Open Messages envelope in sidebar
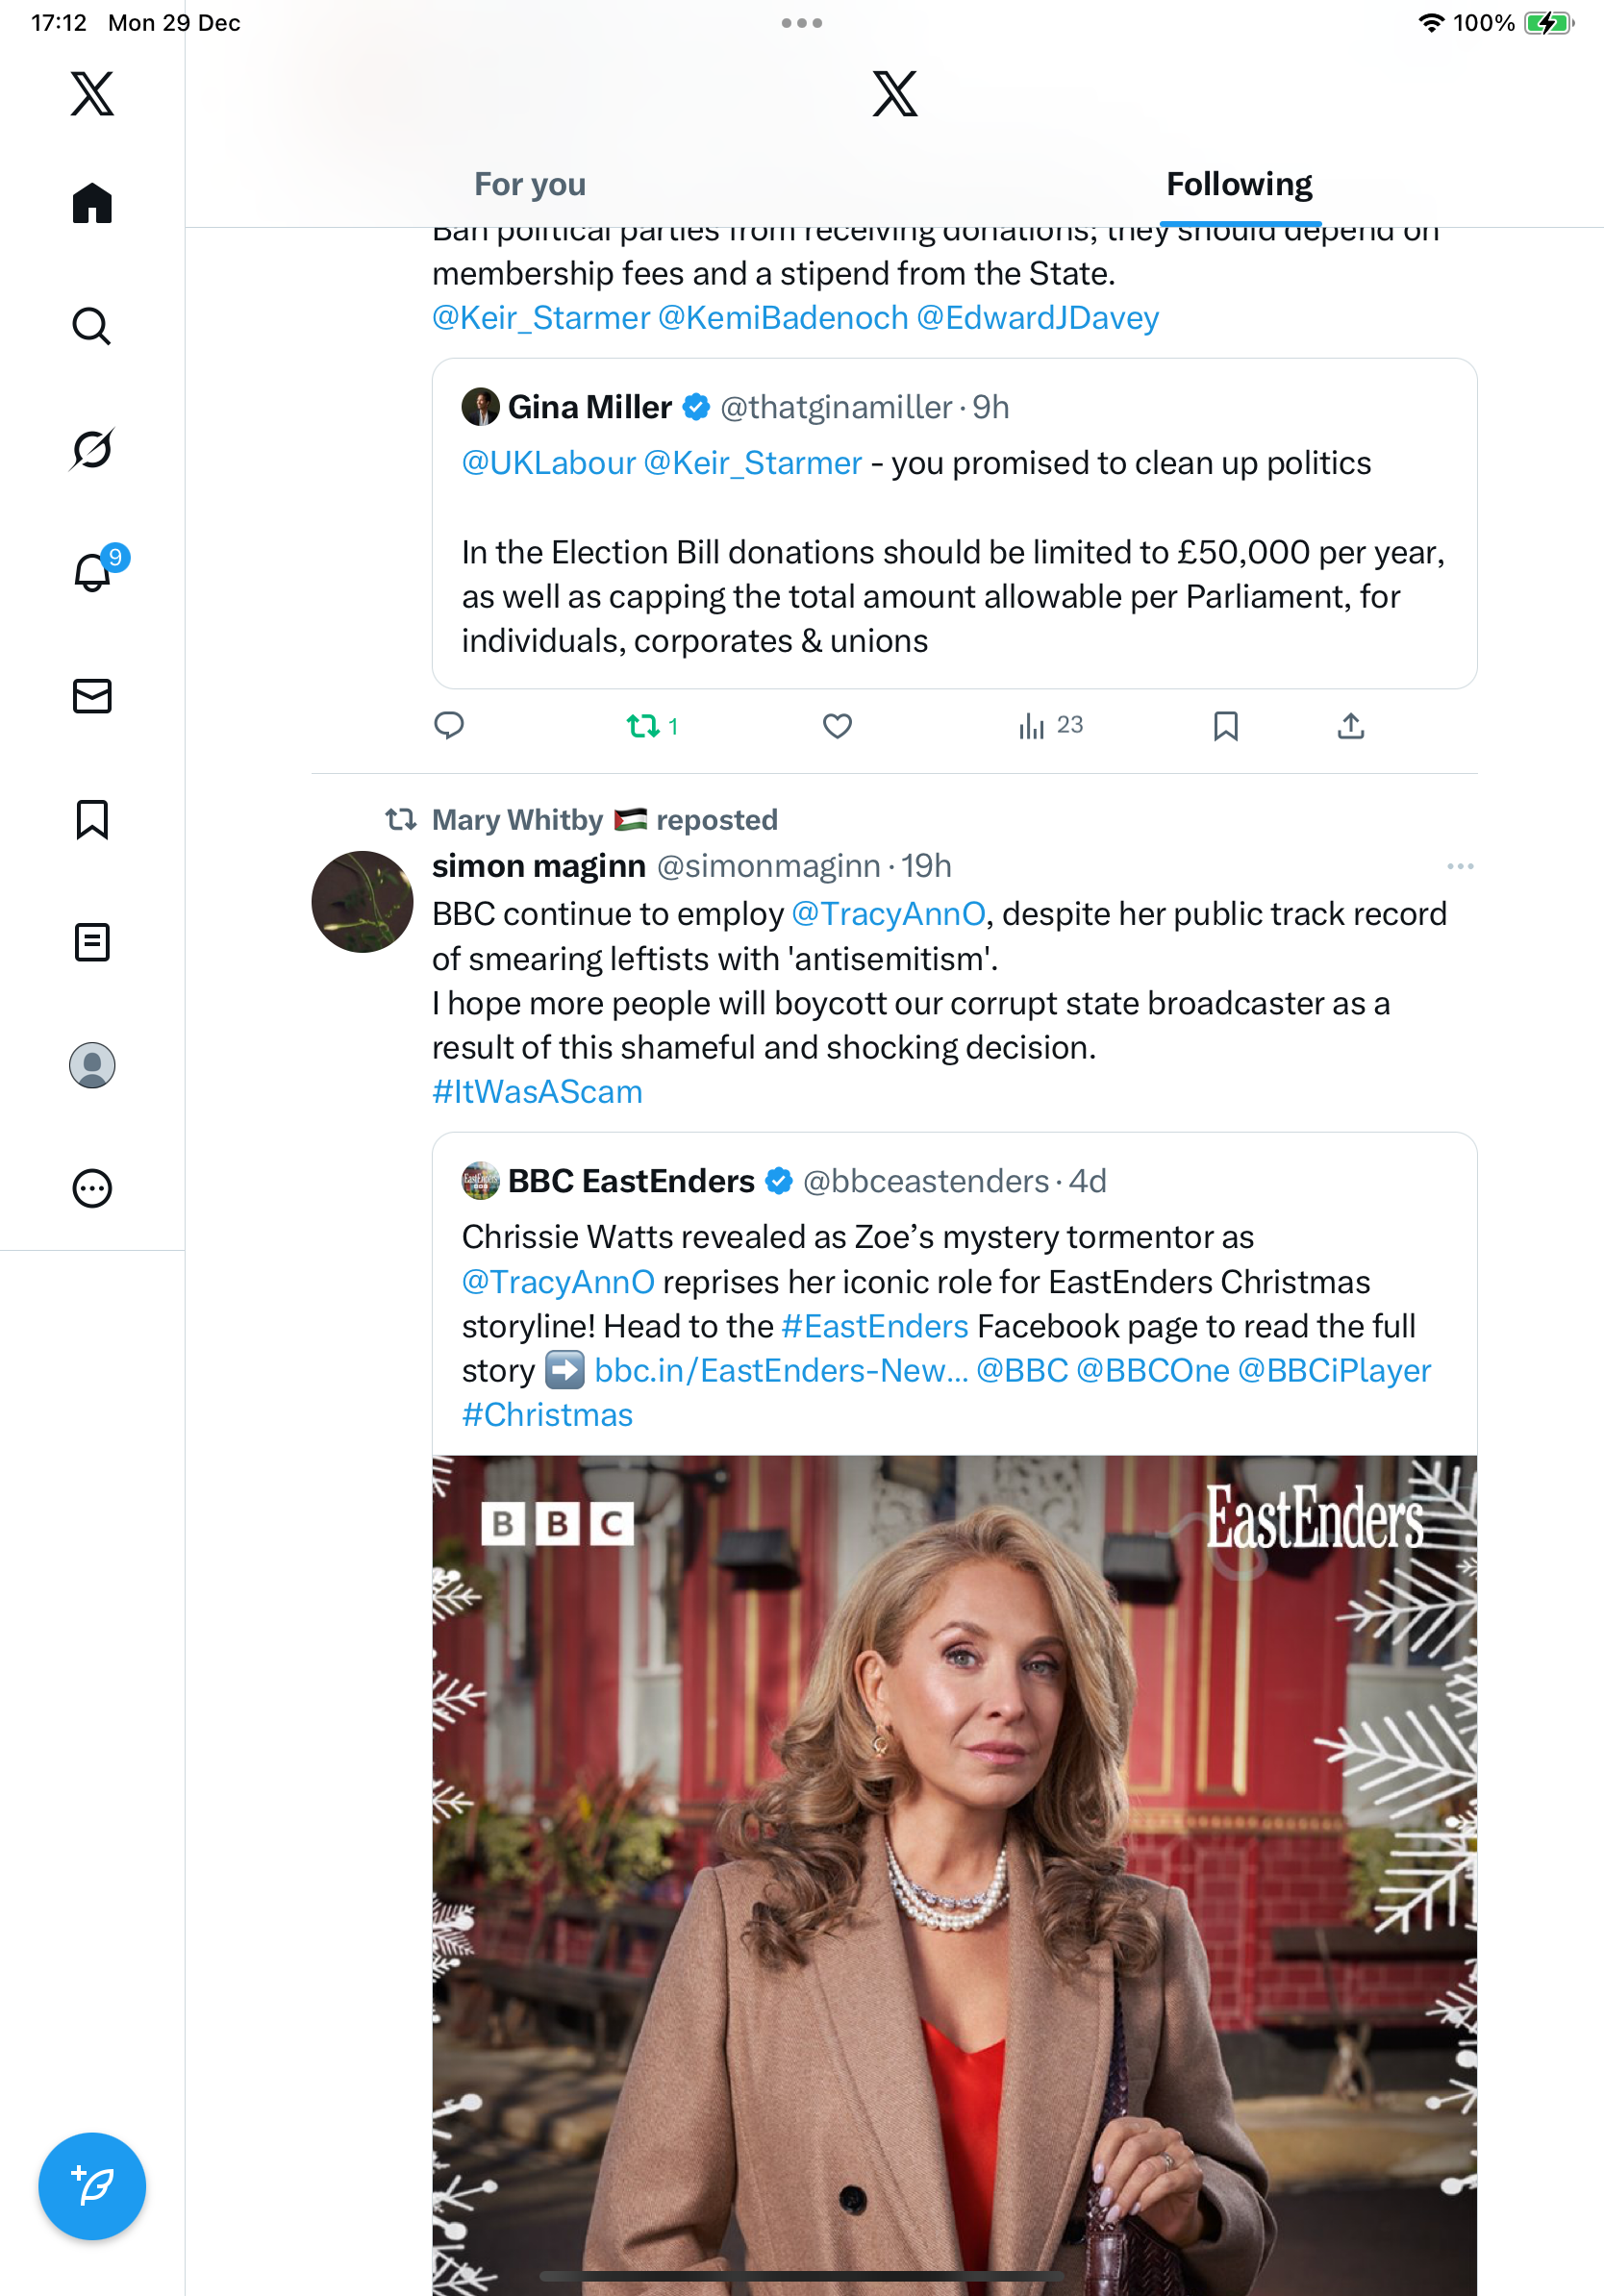This screenshot has height=2296, width=1604. pyautogui.click(x=92, y=696)
